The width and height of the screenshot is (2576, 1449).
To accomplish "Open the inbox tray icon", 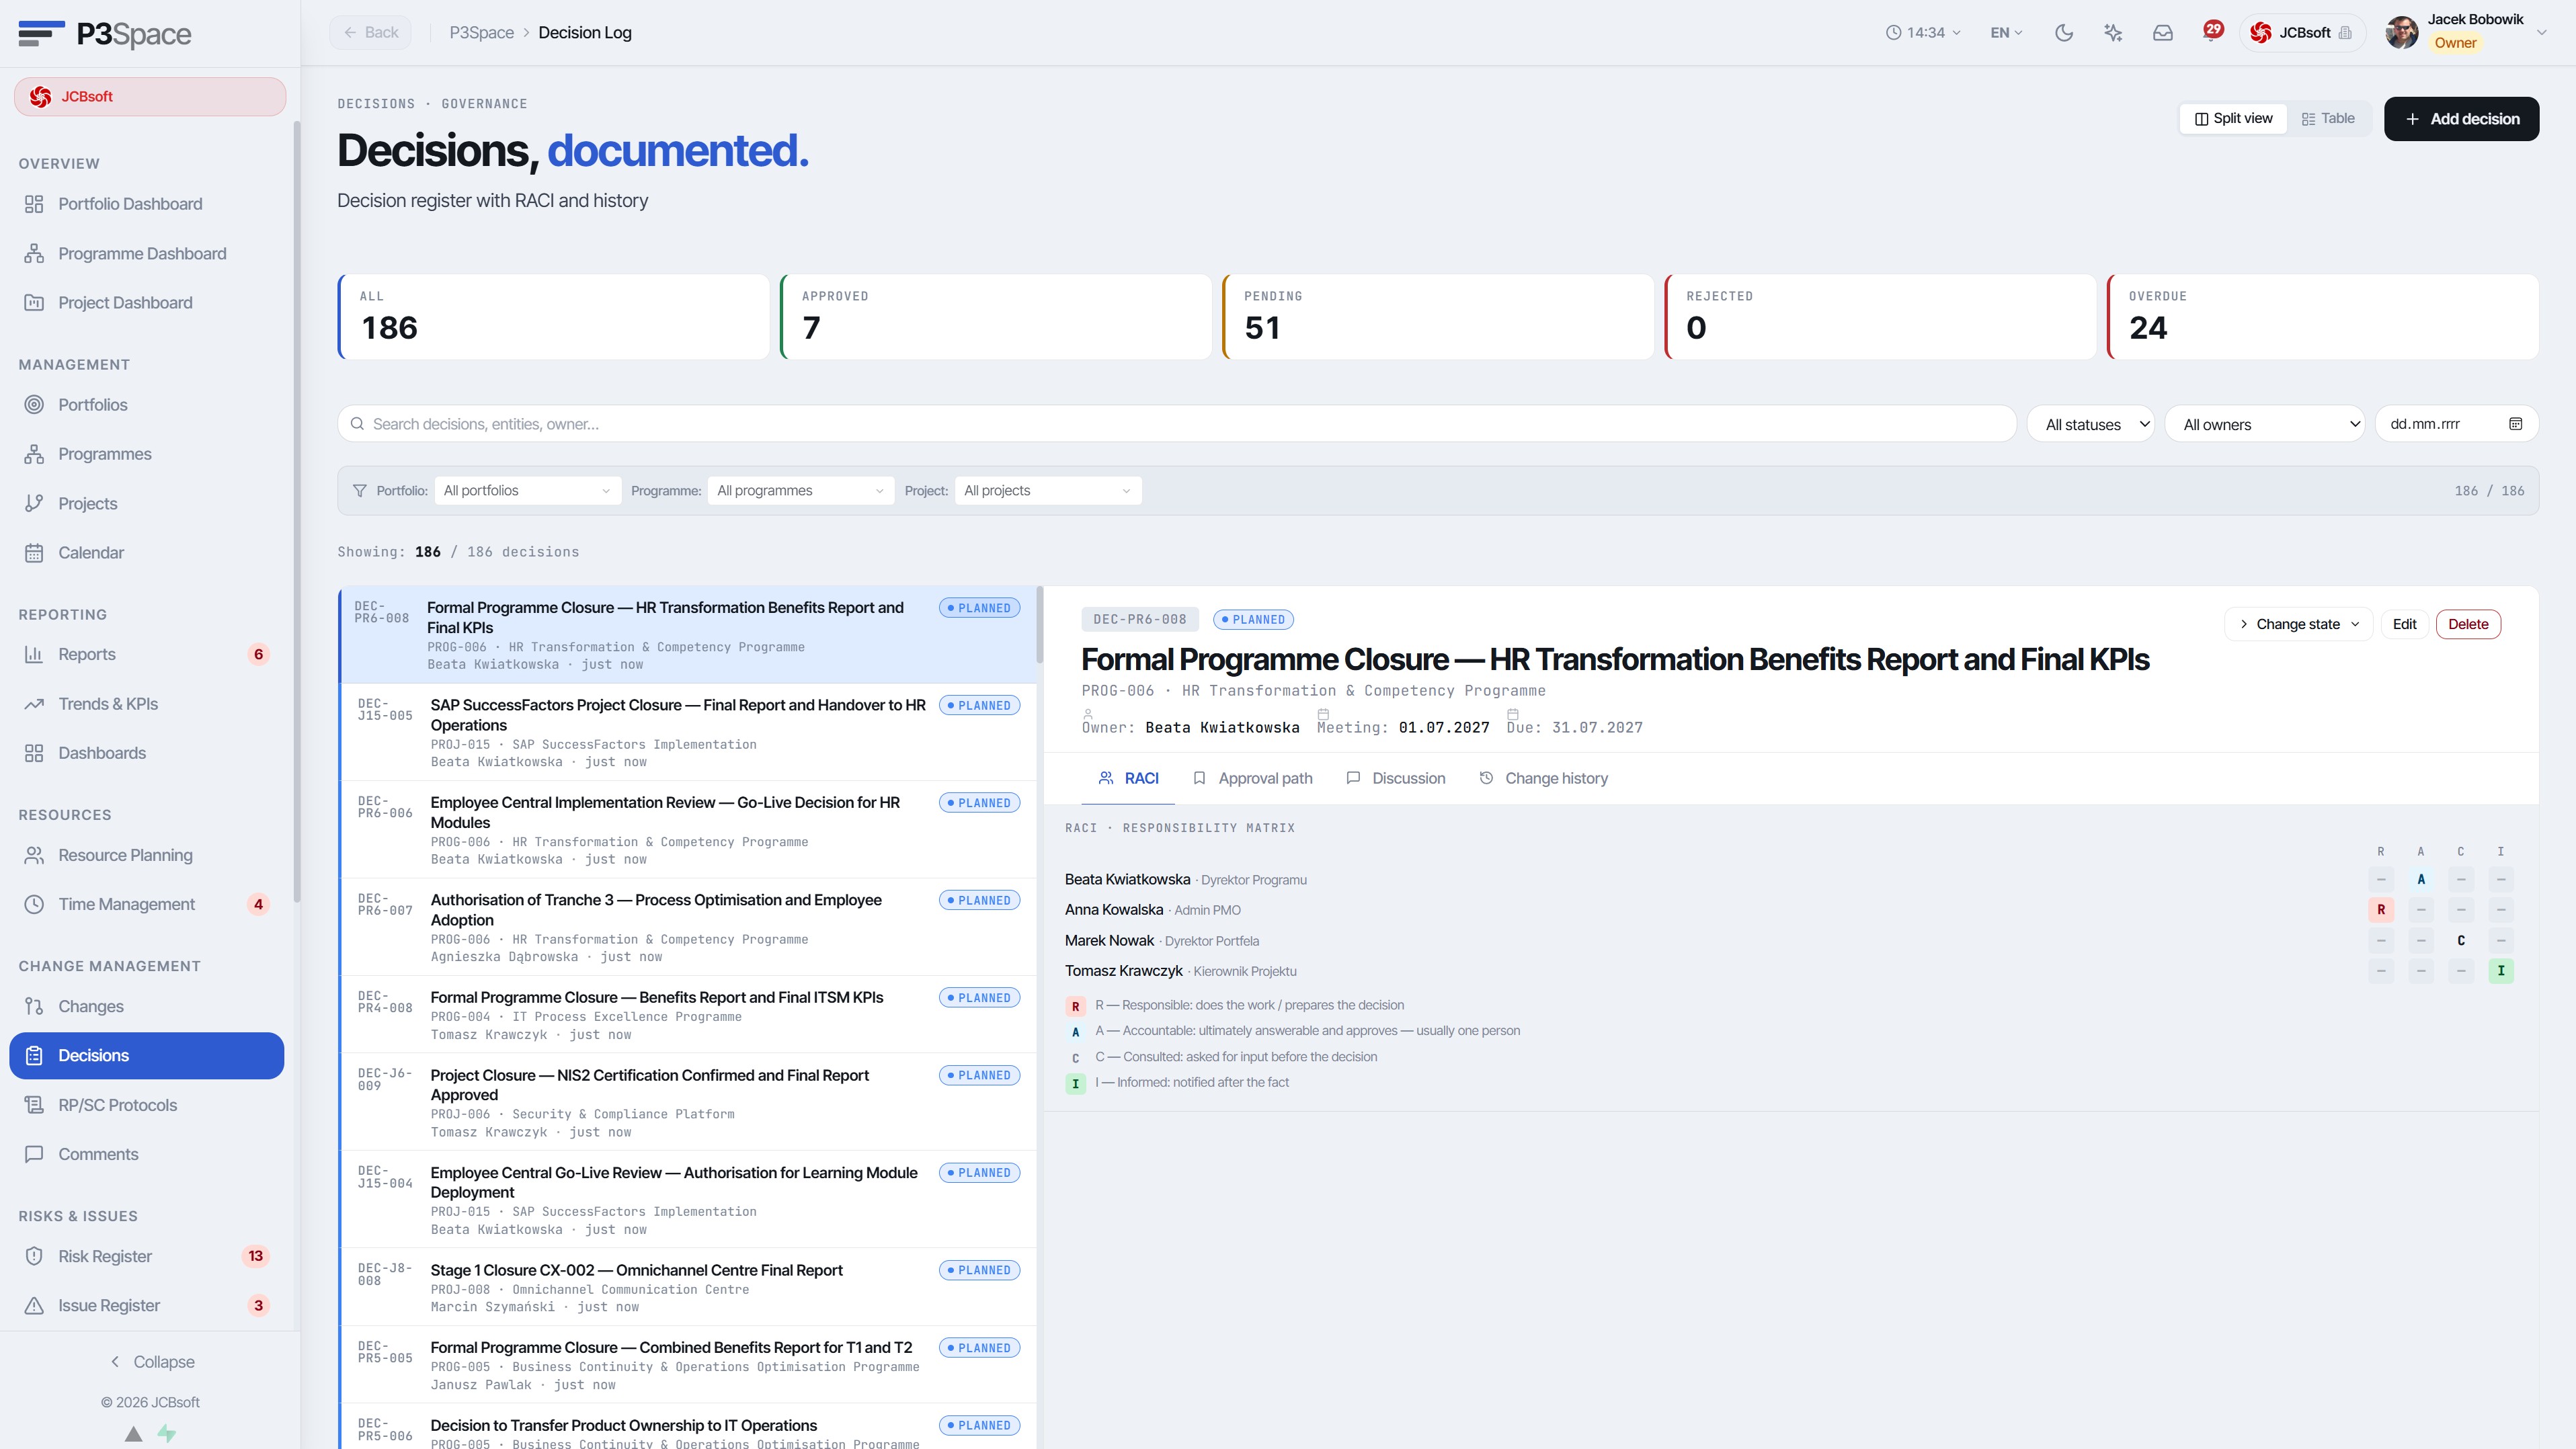I will [x=2163, y=33].
